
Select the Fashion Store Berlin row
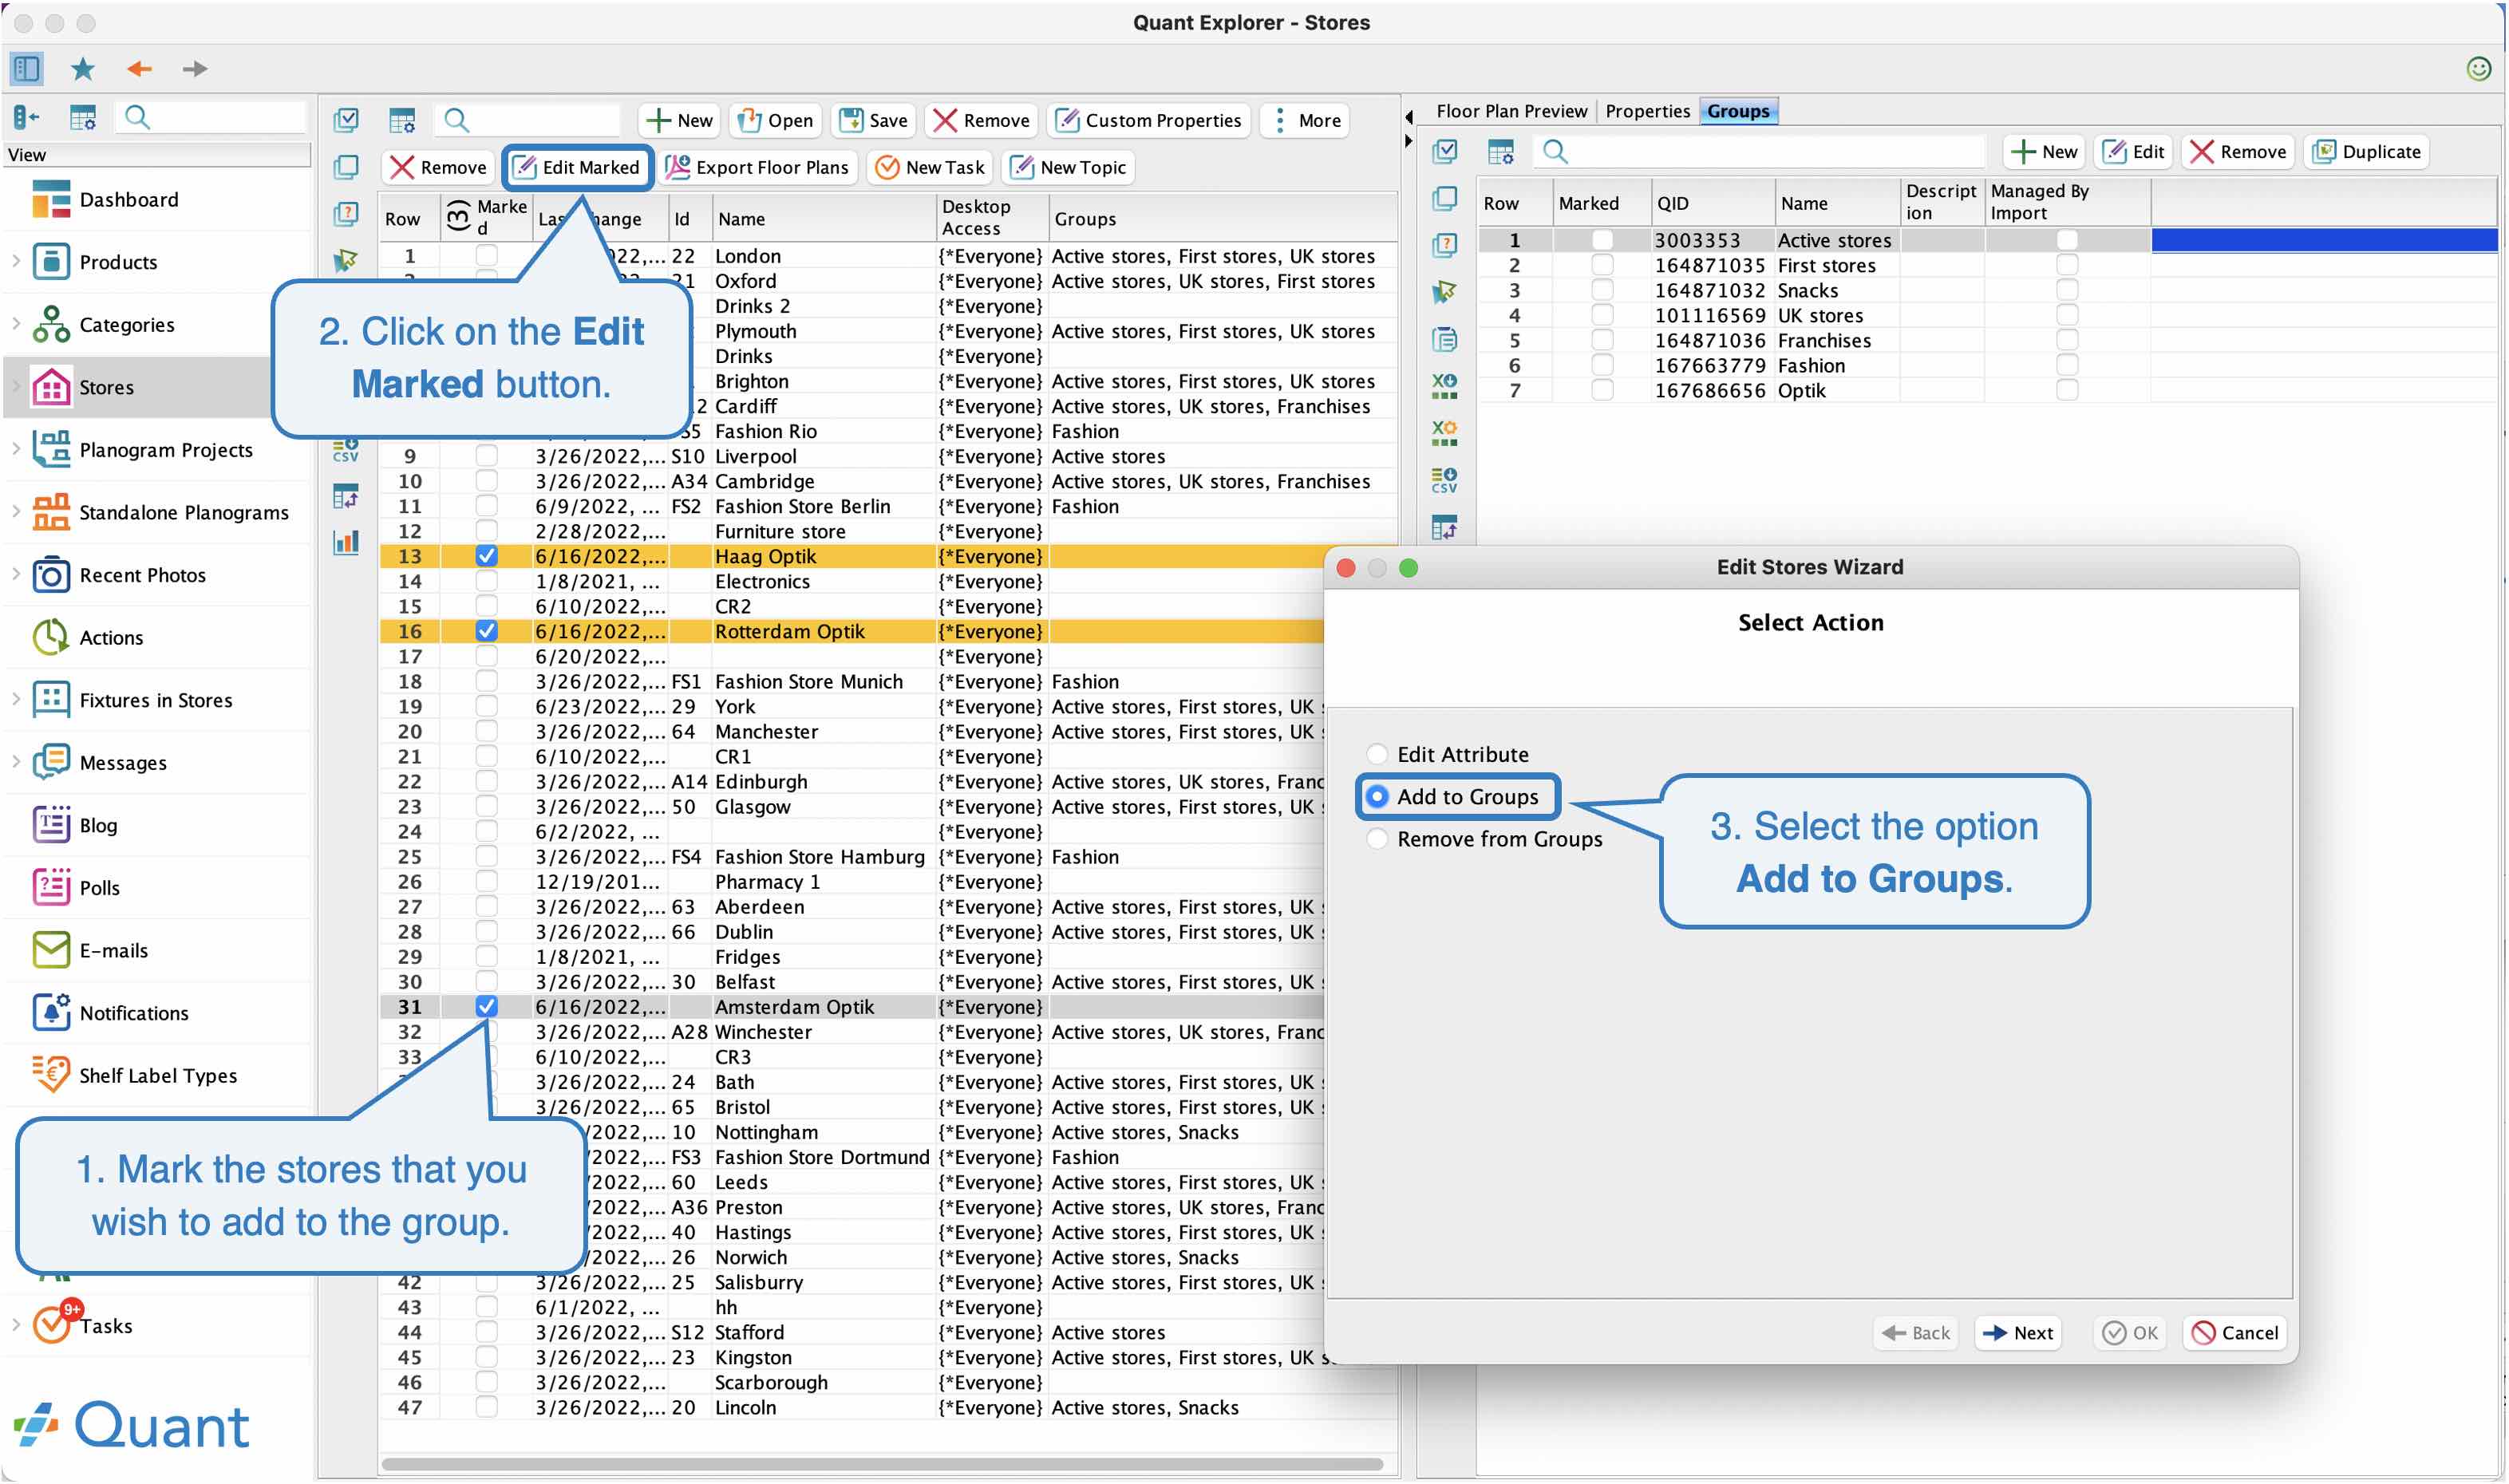[887, 506]
